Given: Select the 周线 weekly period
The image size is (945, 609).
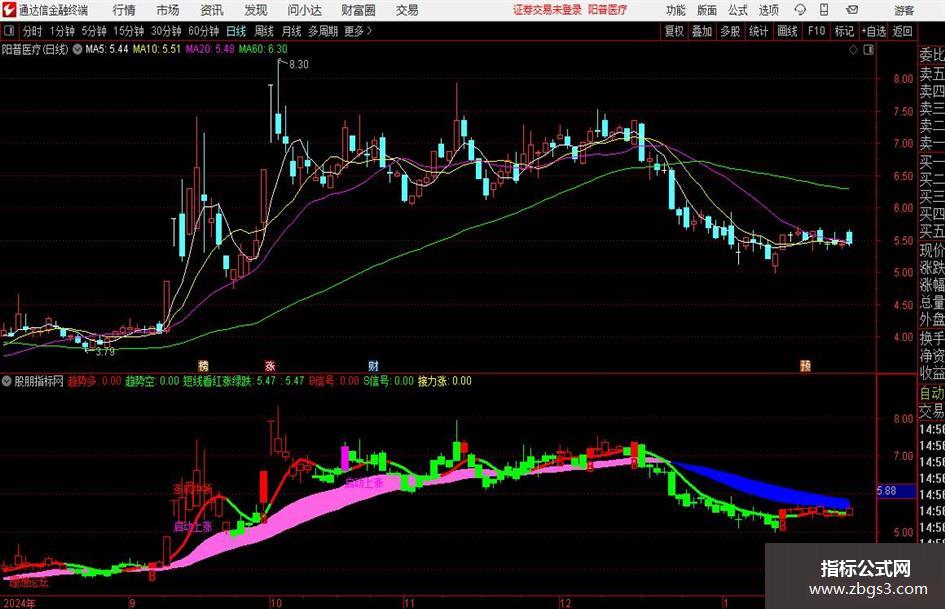Looking at the screenshot, I should tap(264, 31).
